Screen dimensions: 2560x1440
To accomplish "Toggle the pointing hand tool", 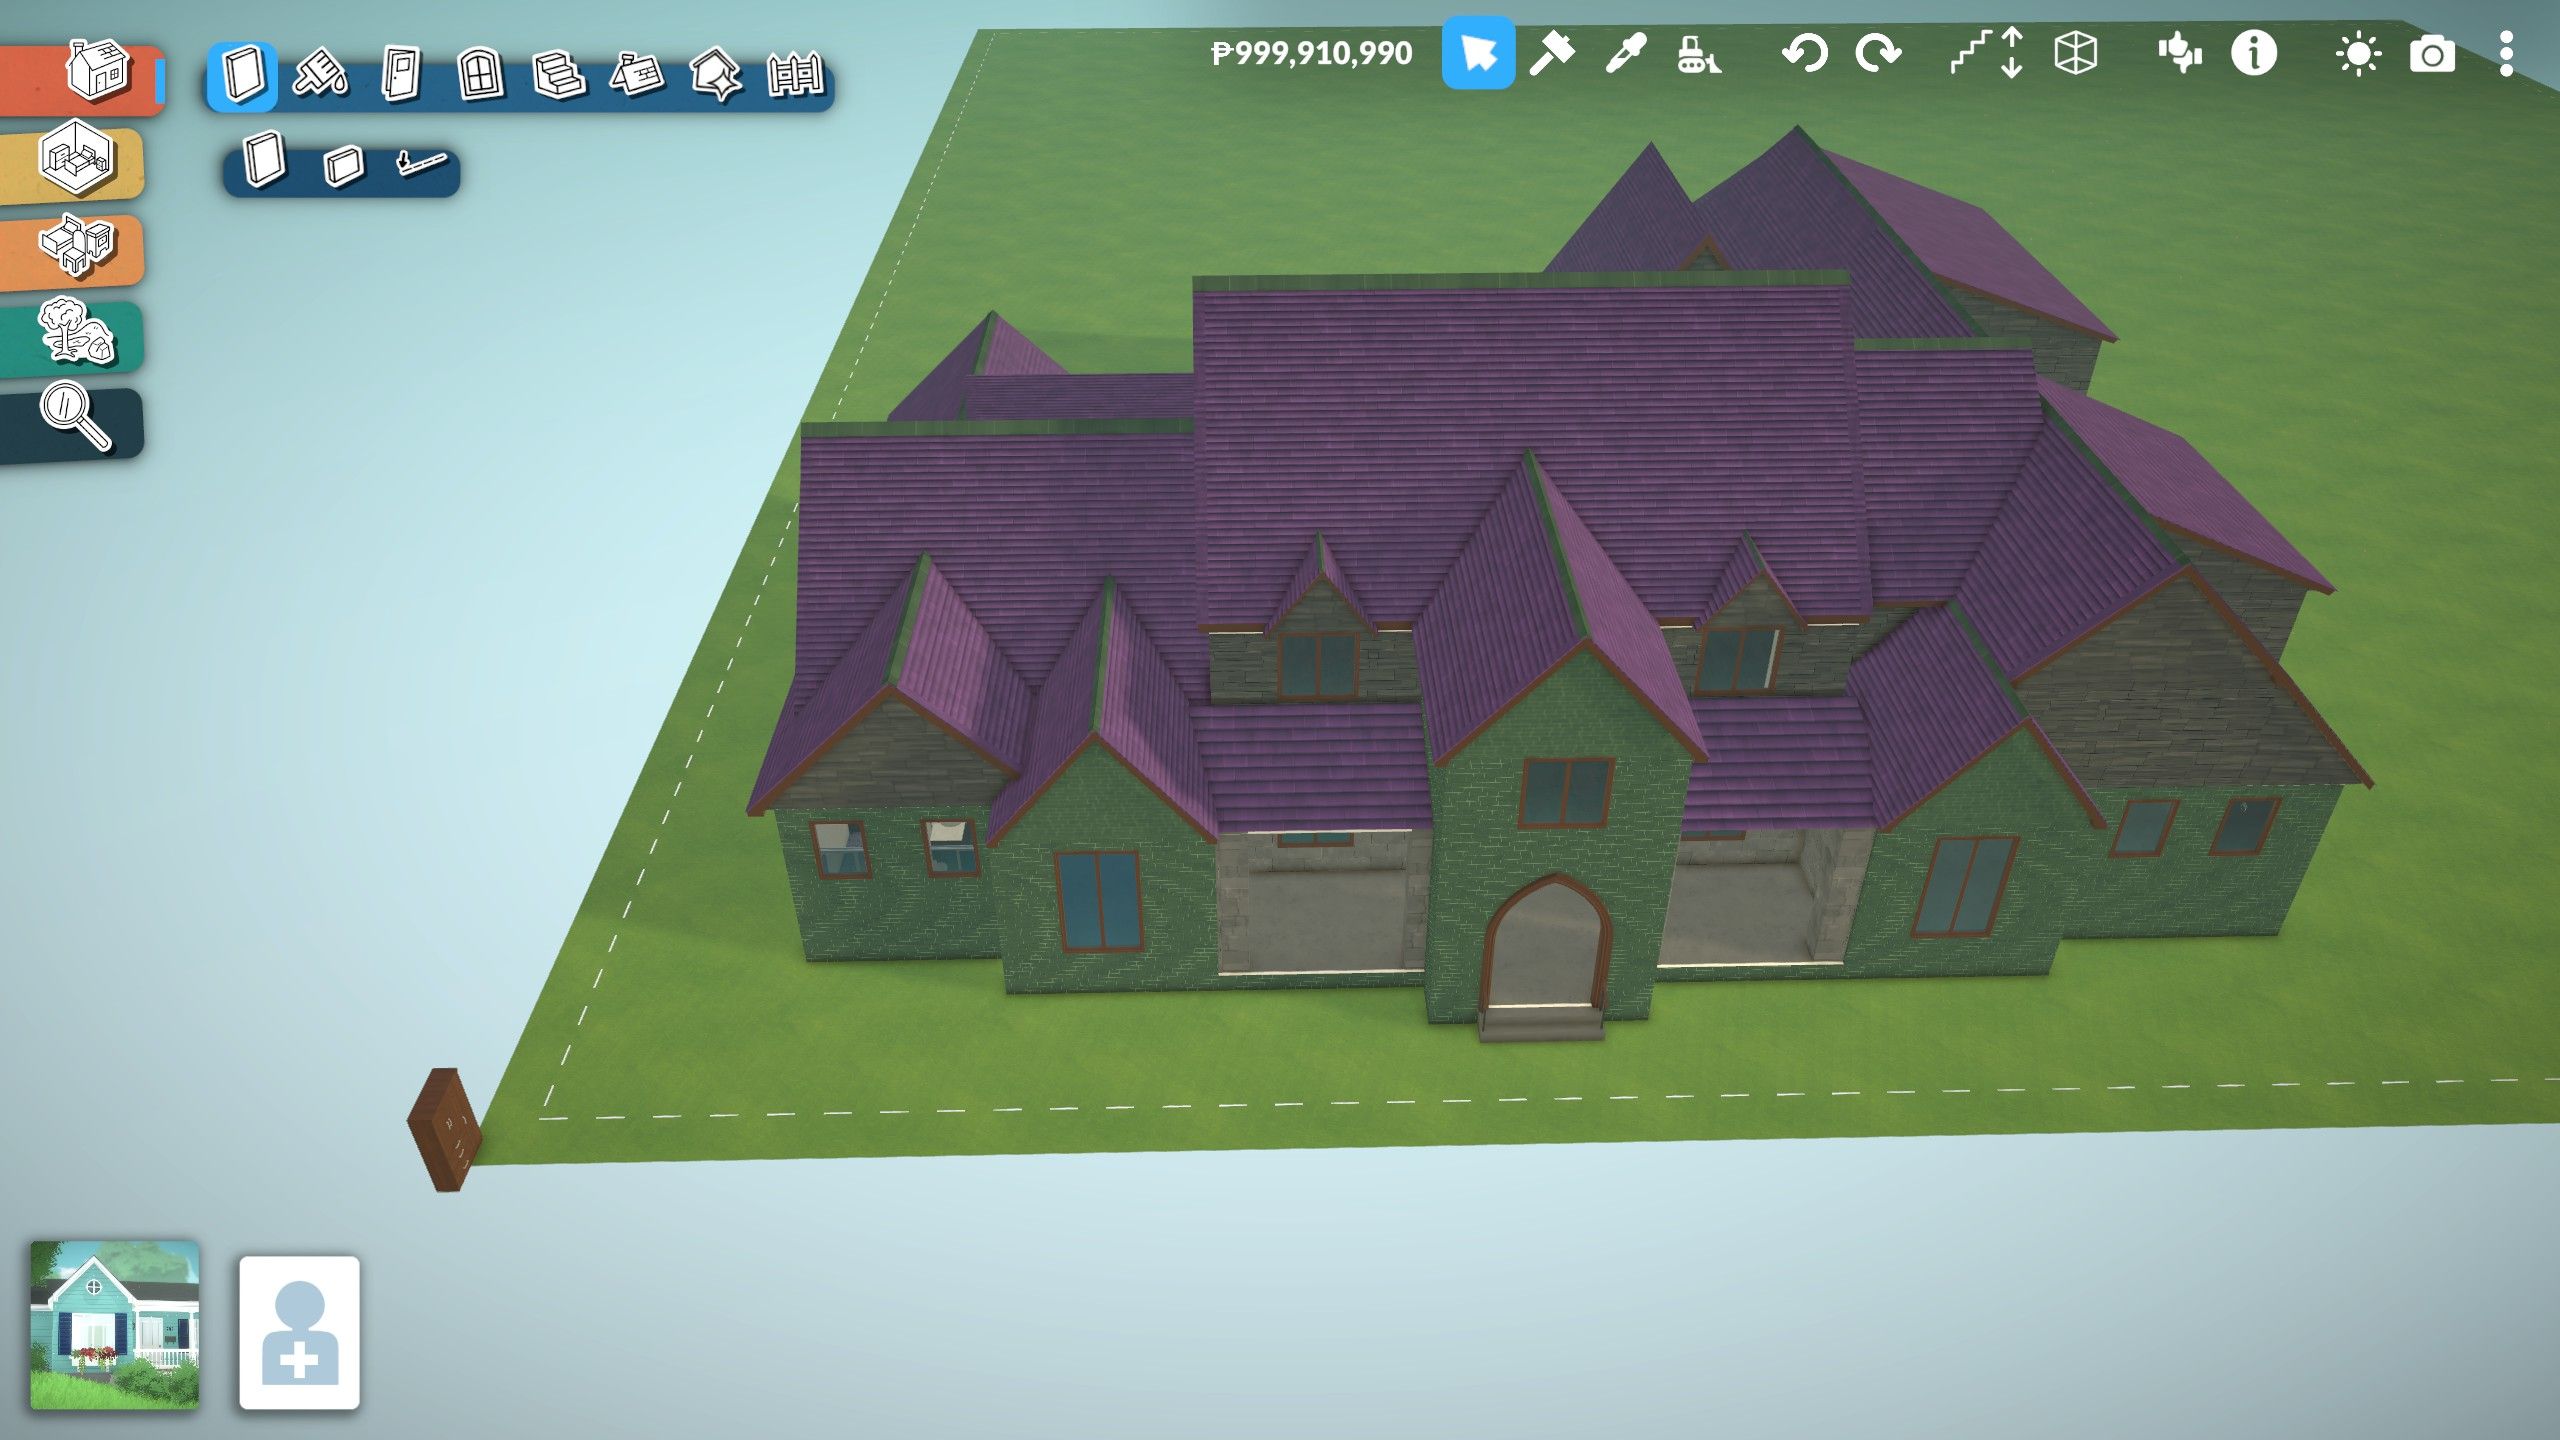I will 2179,53.
